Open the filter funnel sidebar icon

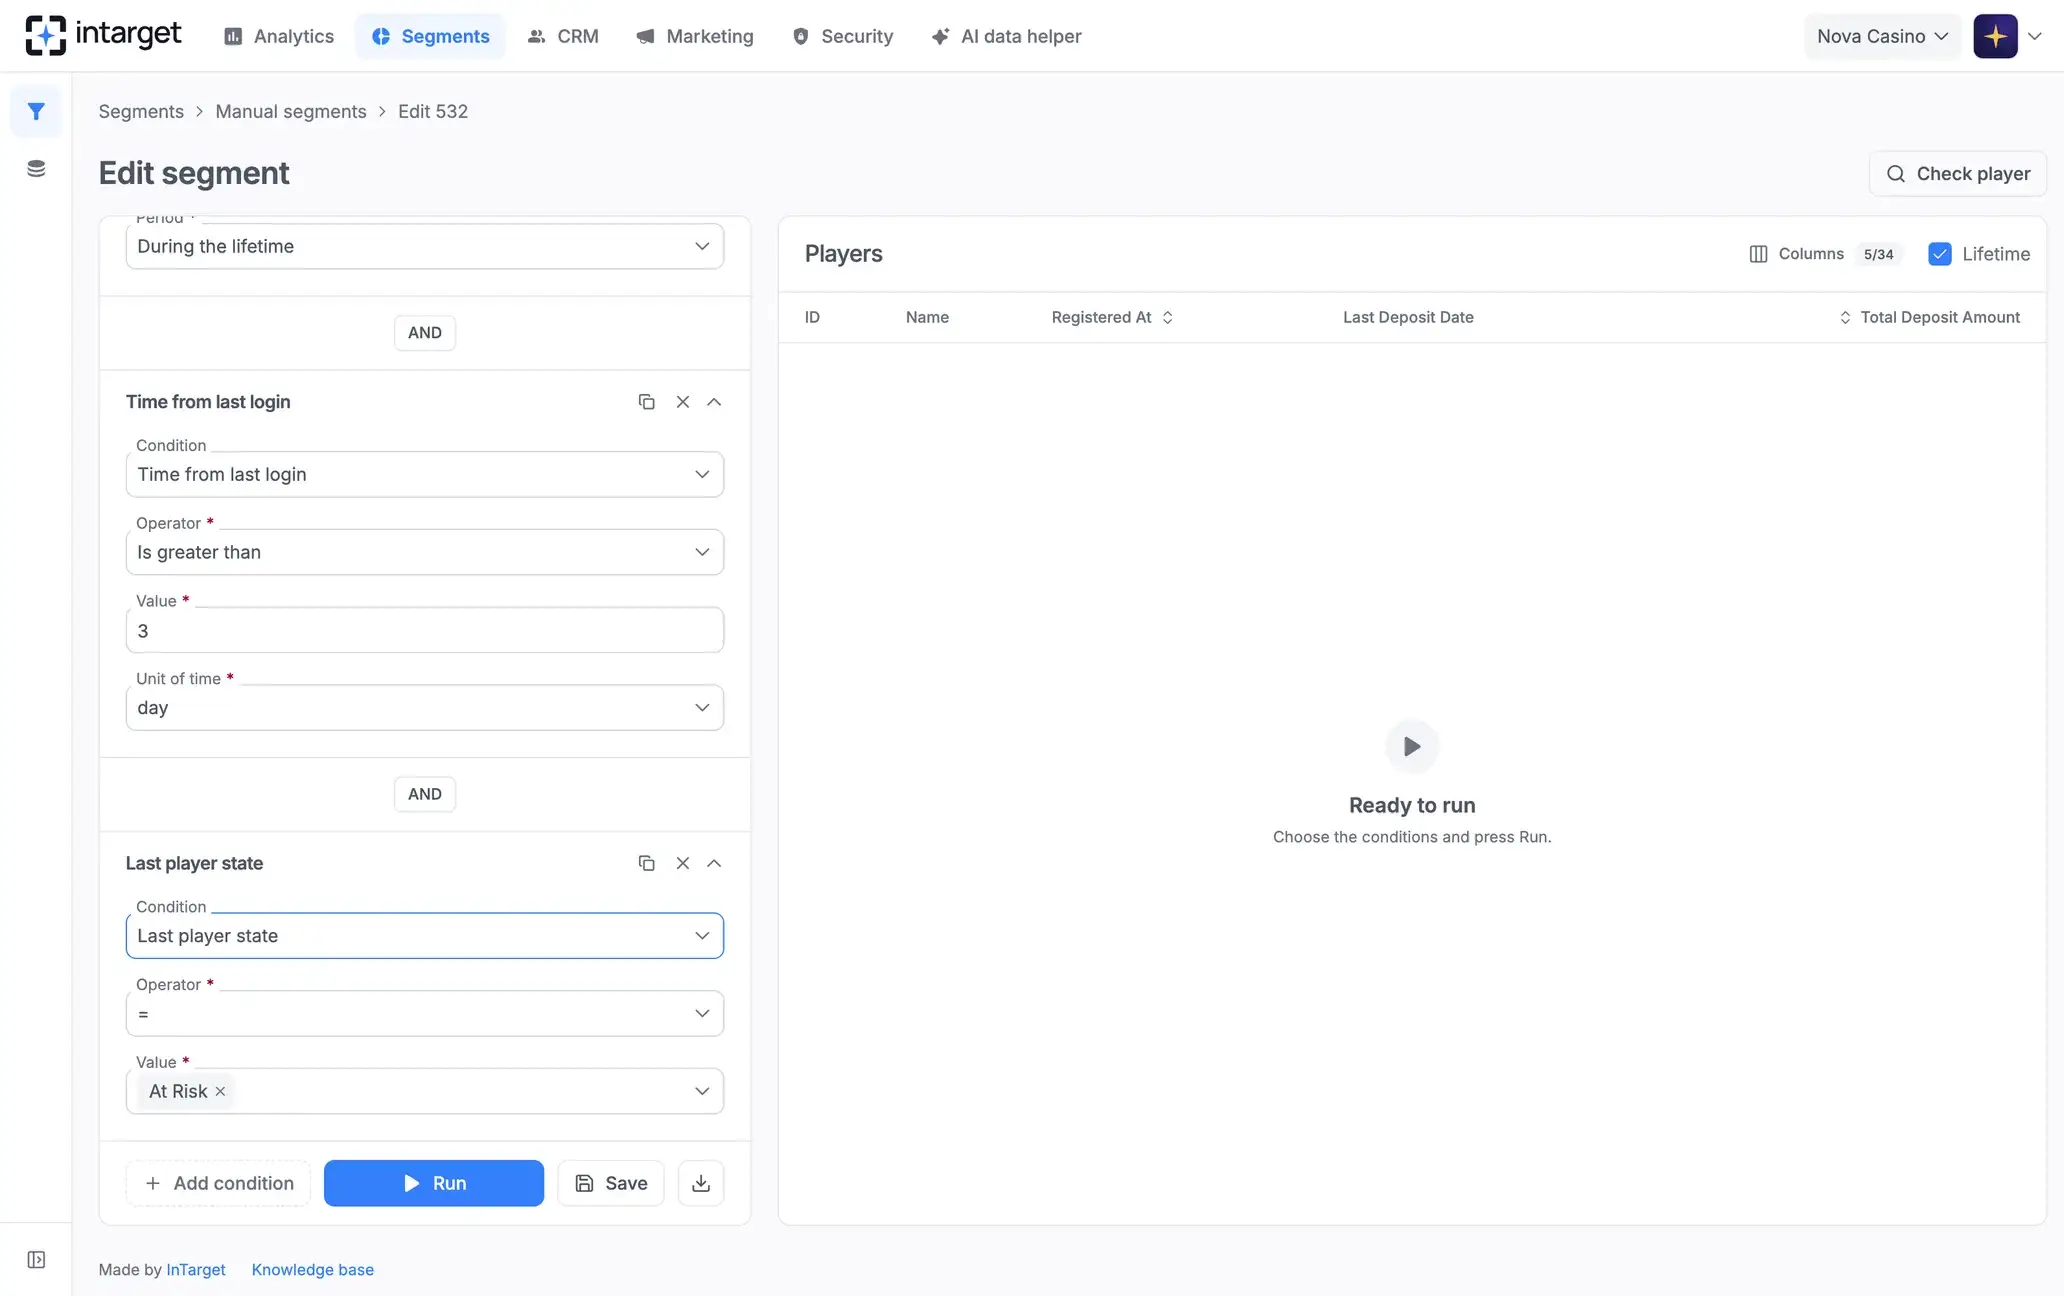pyautogui.click(x=36, y=111)
